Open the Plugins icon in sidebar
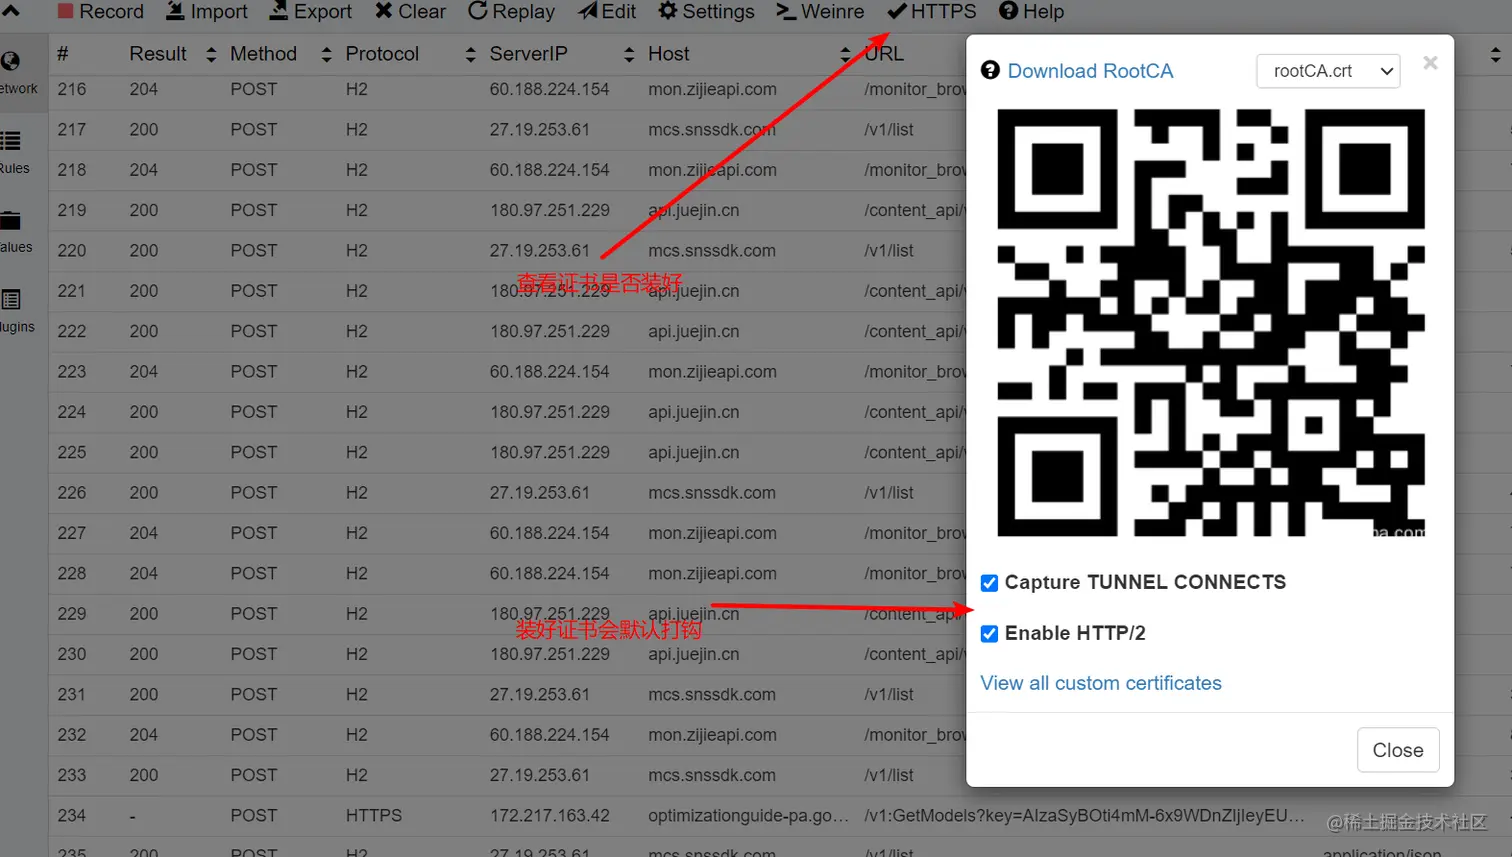 click(x=11, y=299)
